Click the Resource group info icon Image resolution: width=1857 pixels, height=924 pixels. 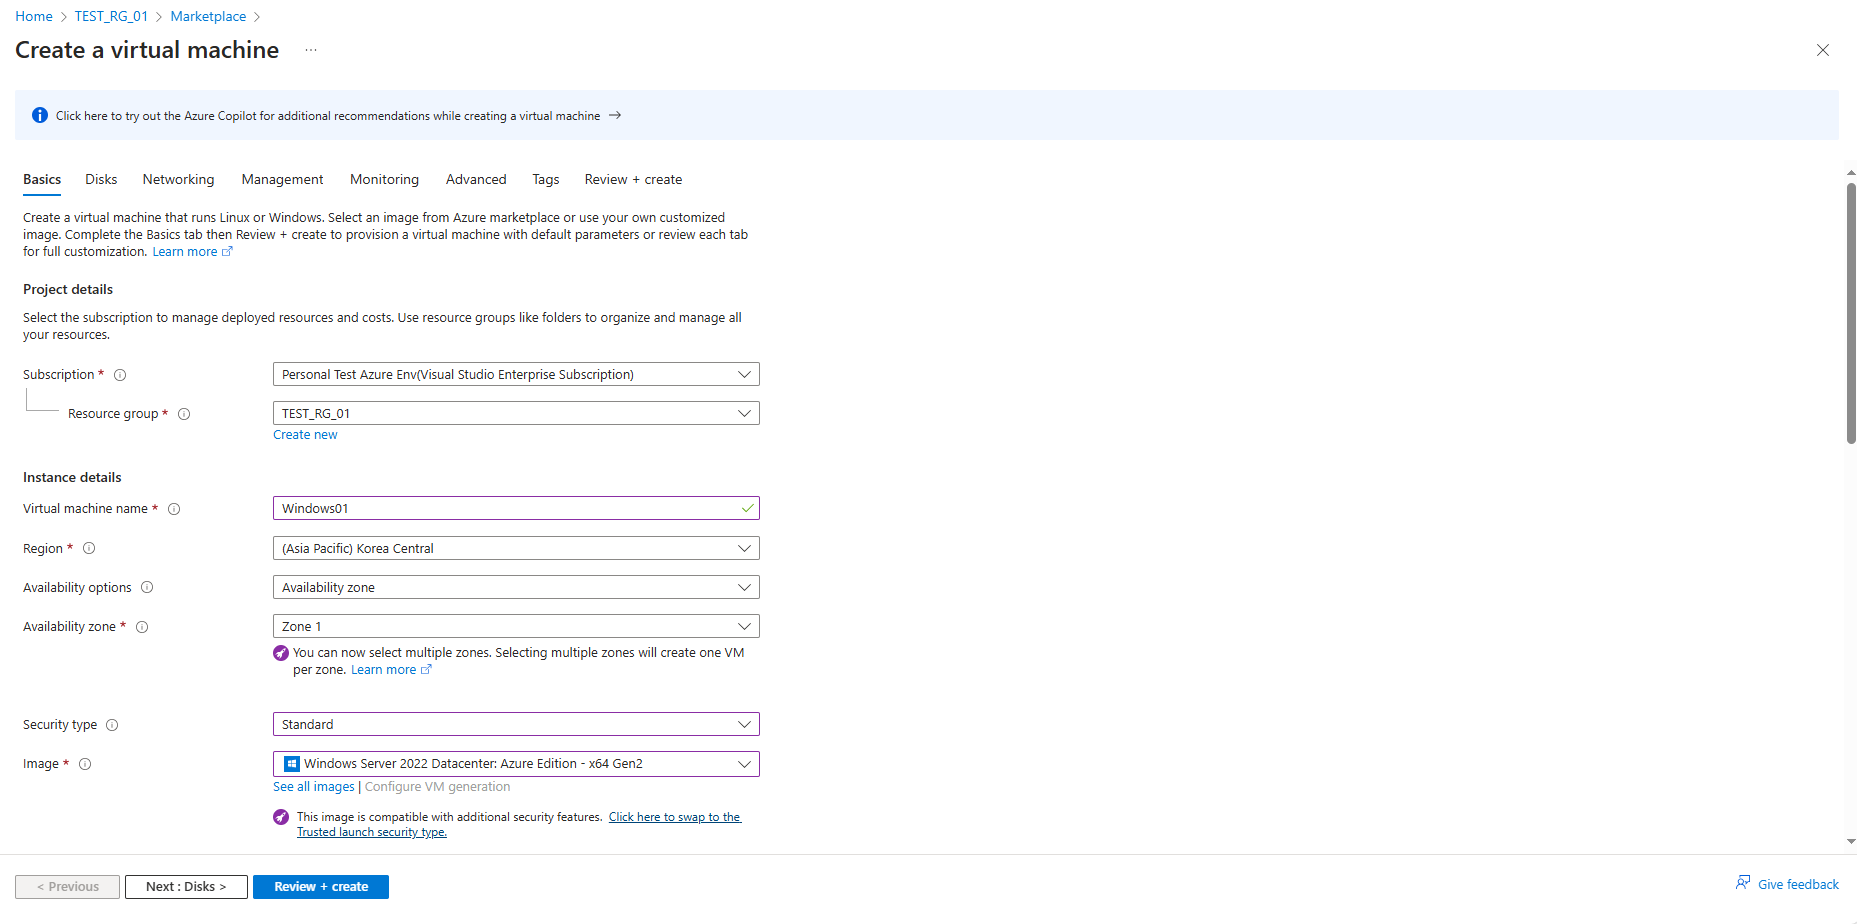click(x=184, y=414)
